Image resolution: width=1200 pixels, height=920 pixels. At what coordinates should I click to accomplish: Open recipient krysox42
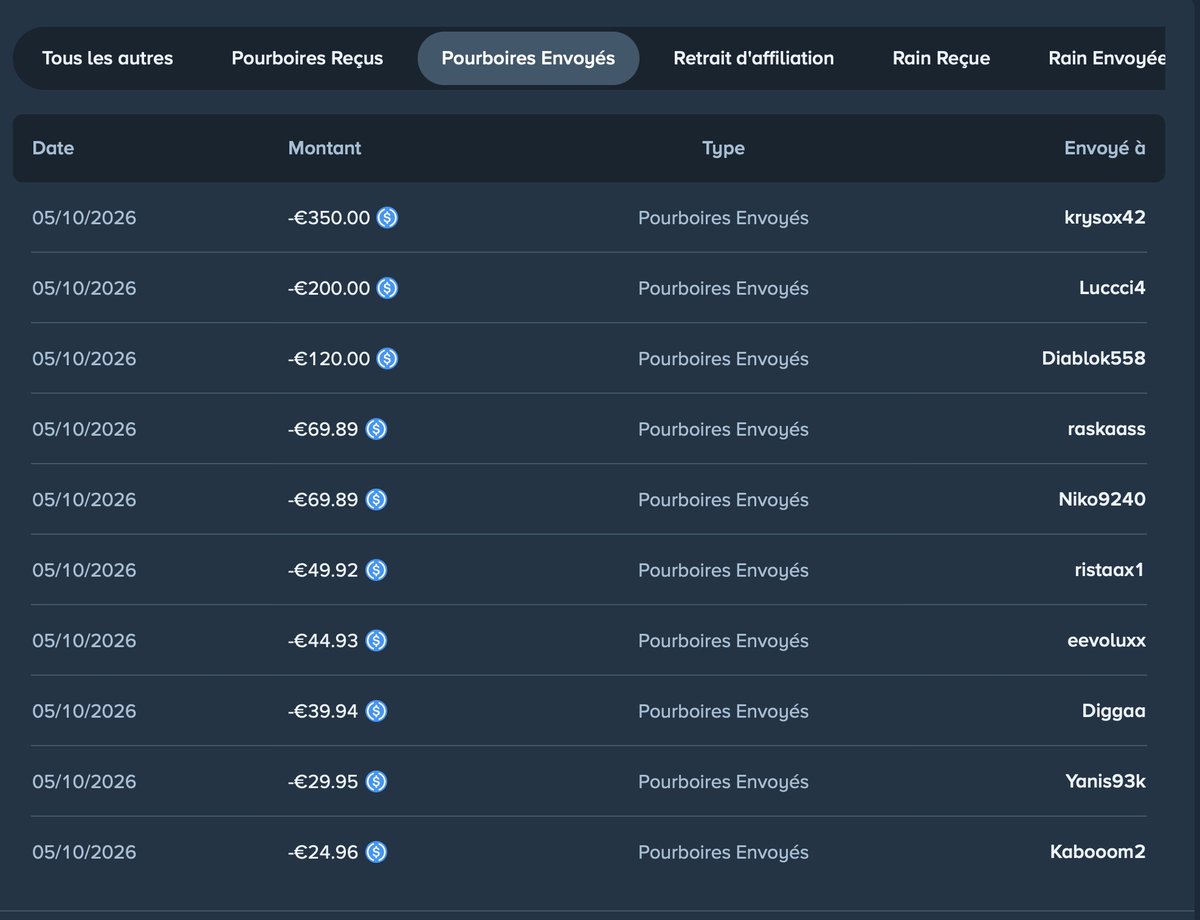[x=1105, y=218]
